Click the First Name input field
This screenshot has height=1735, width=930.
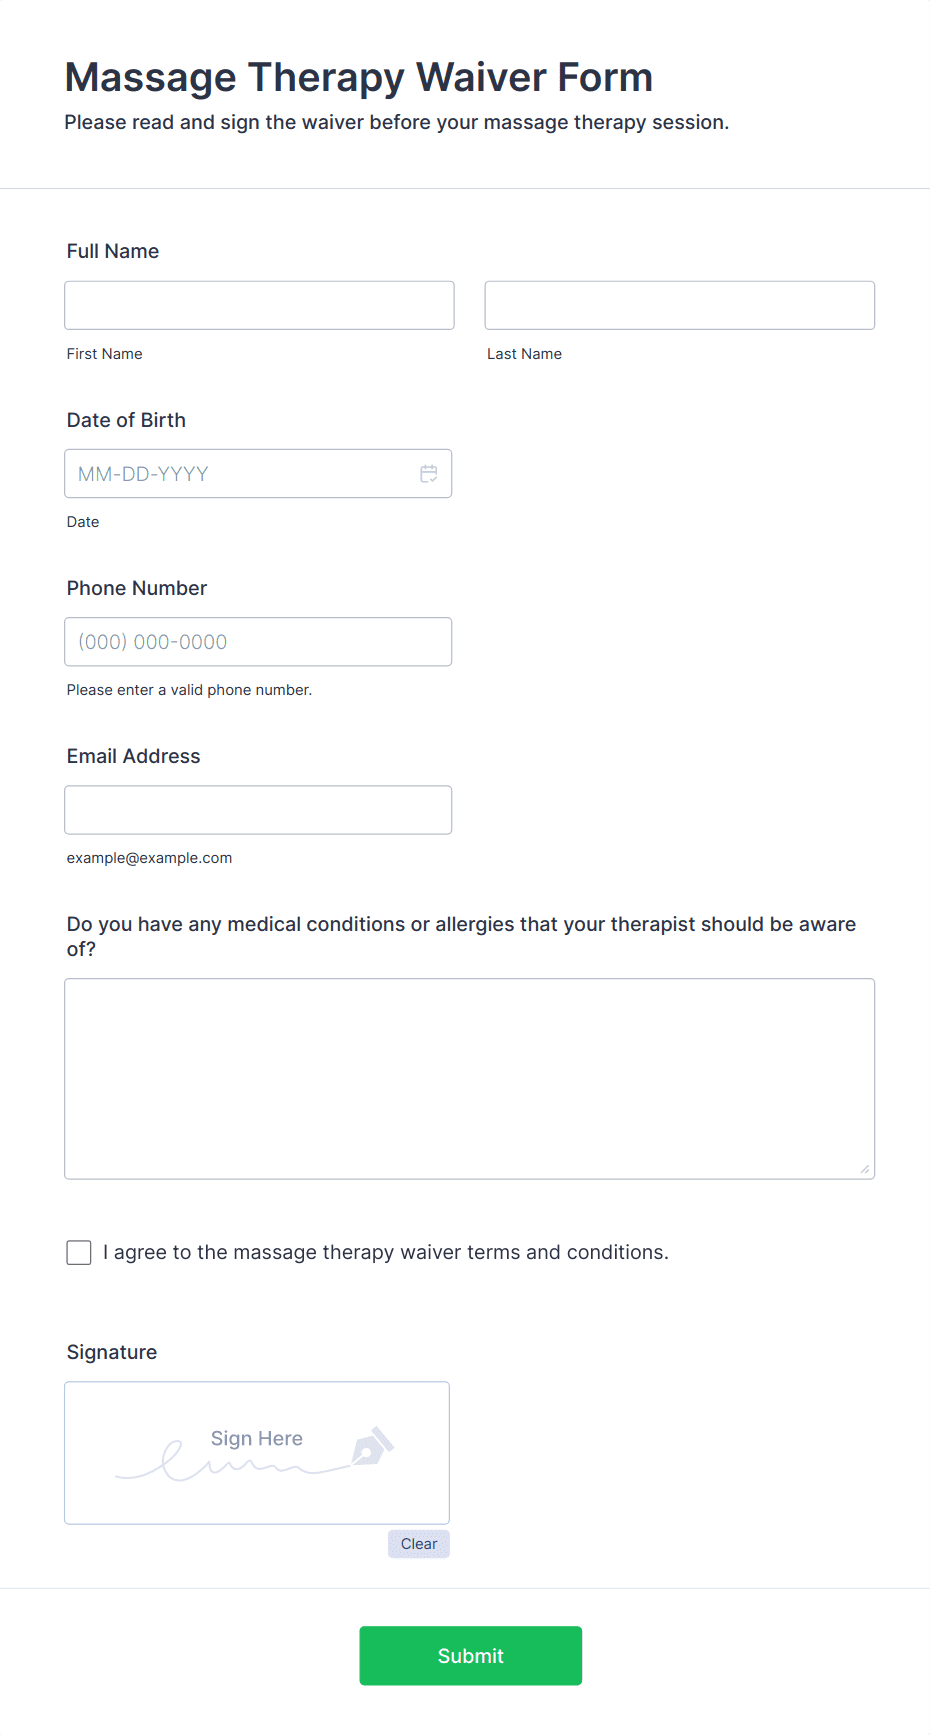[x=259, y=305]
